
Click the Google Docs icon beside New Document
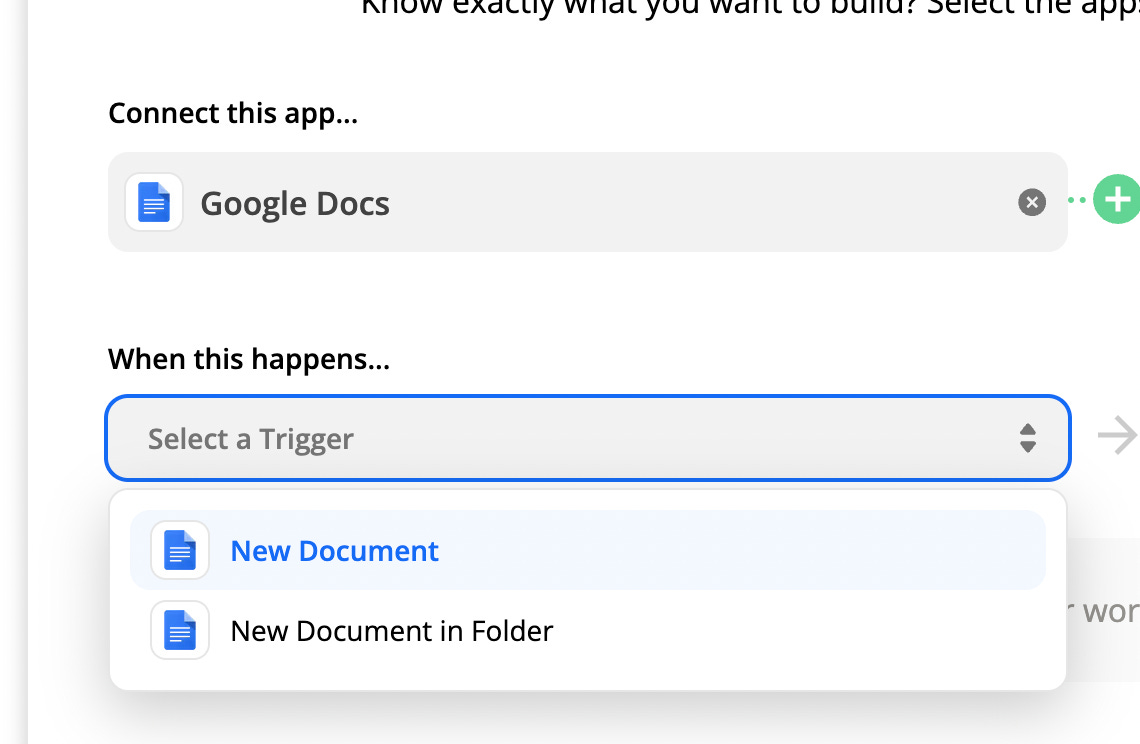pos(179,549)
